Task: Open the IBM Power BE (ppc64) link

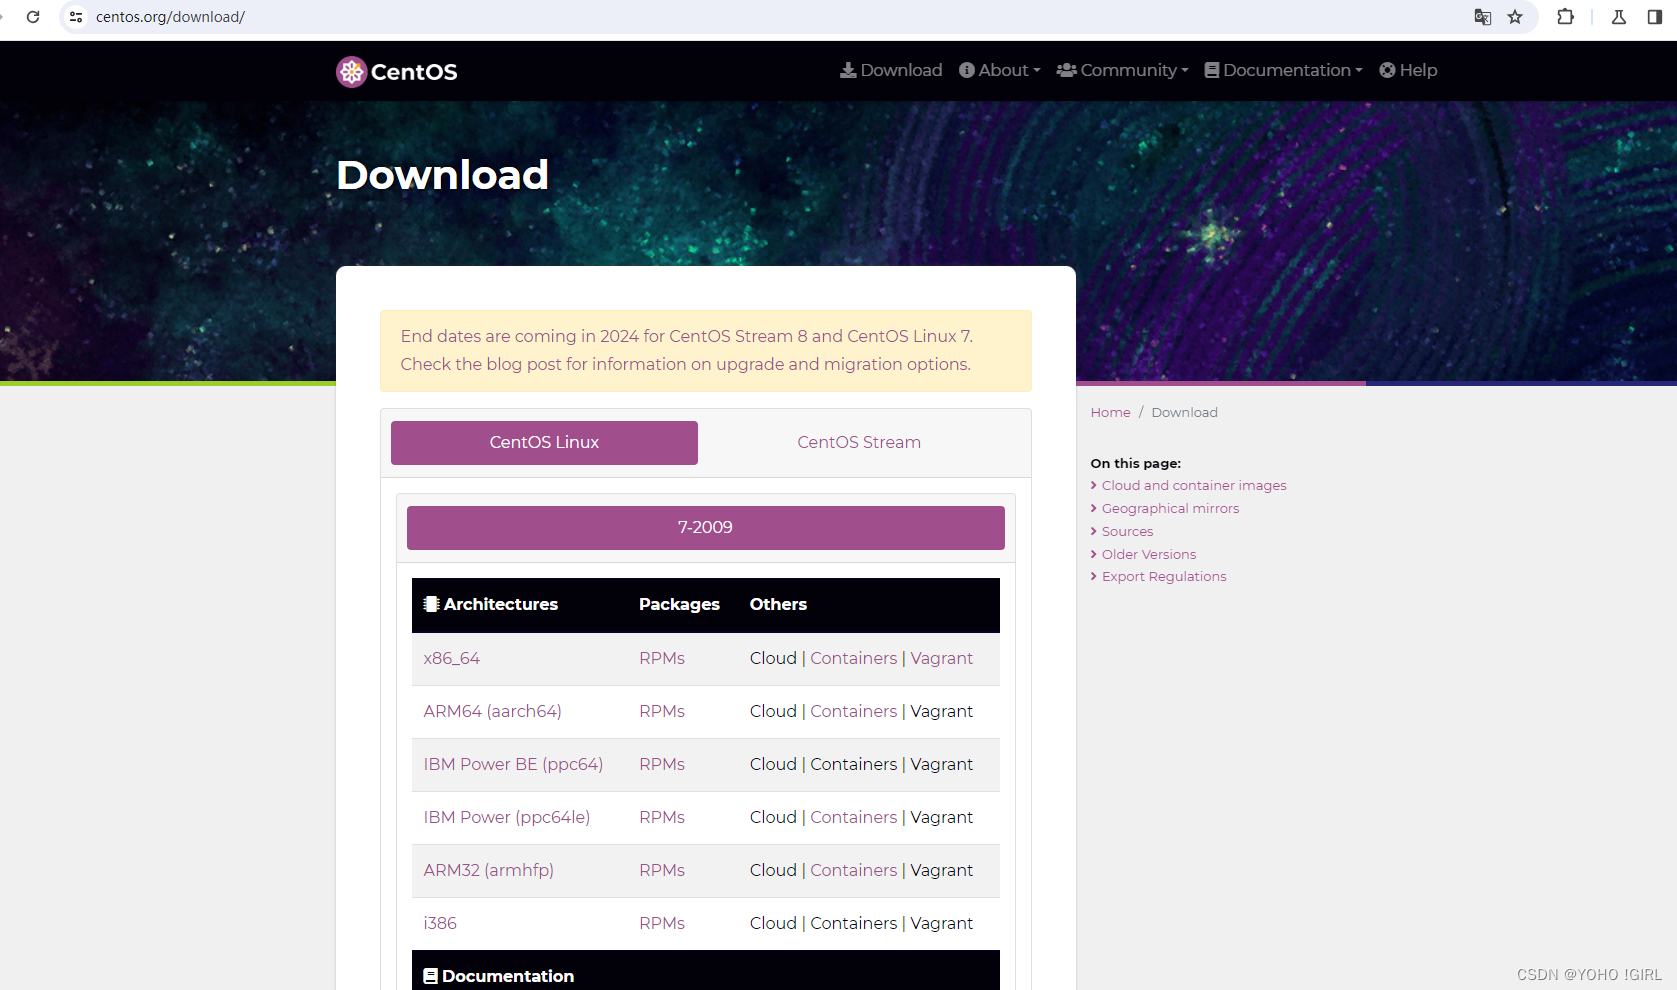Action: (513, 764)
